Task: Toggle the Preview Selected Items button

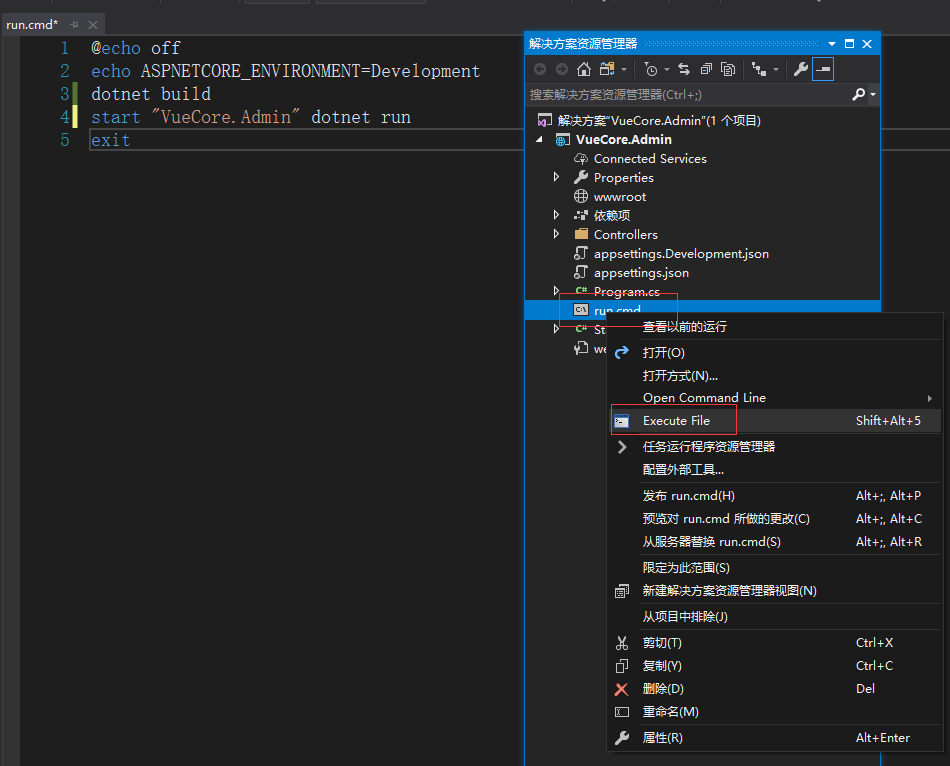Action: point(823,69)
